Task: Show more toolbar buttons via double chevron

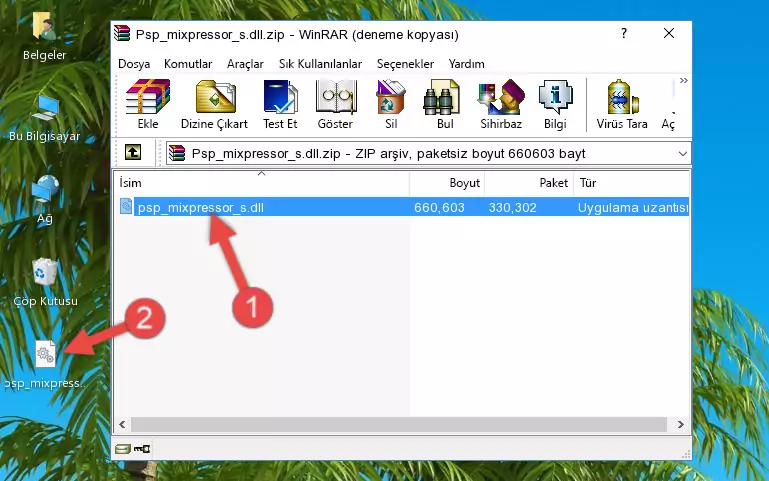Action: pos(683,80)
